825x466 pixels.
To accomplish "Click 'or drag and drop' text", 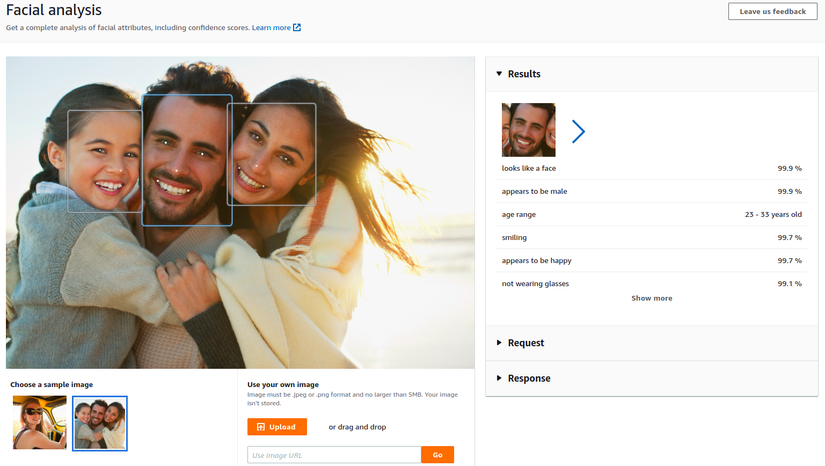I will point(357,427).
